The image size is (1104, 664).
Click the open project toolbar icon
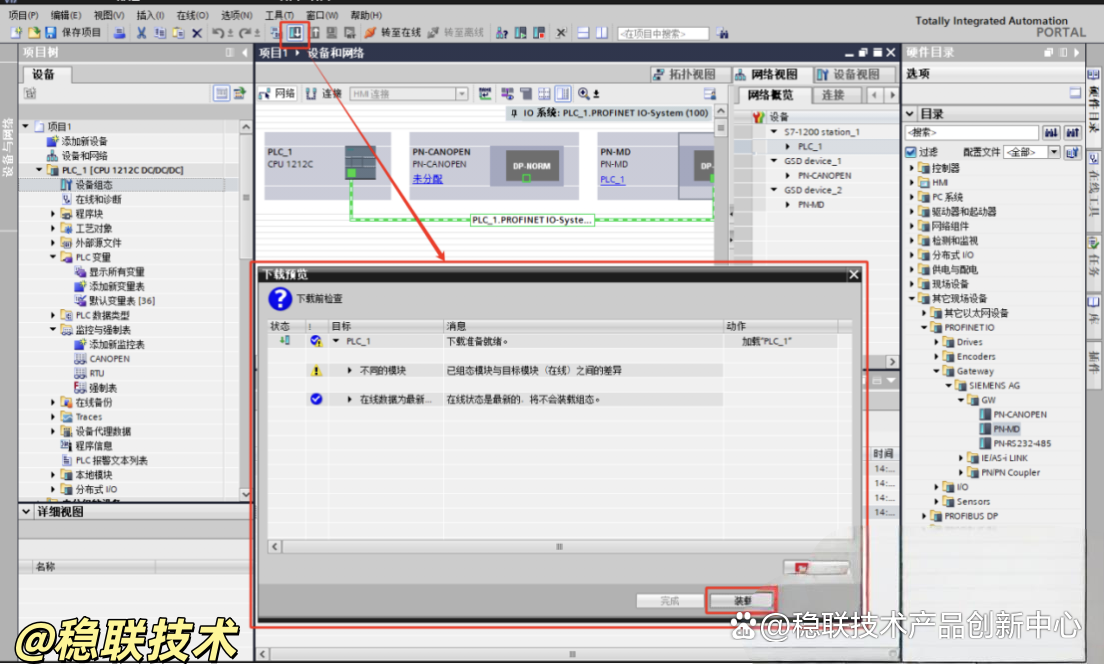[34, 32]
